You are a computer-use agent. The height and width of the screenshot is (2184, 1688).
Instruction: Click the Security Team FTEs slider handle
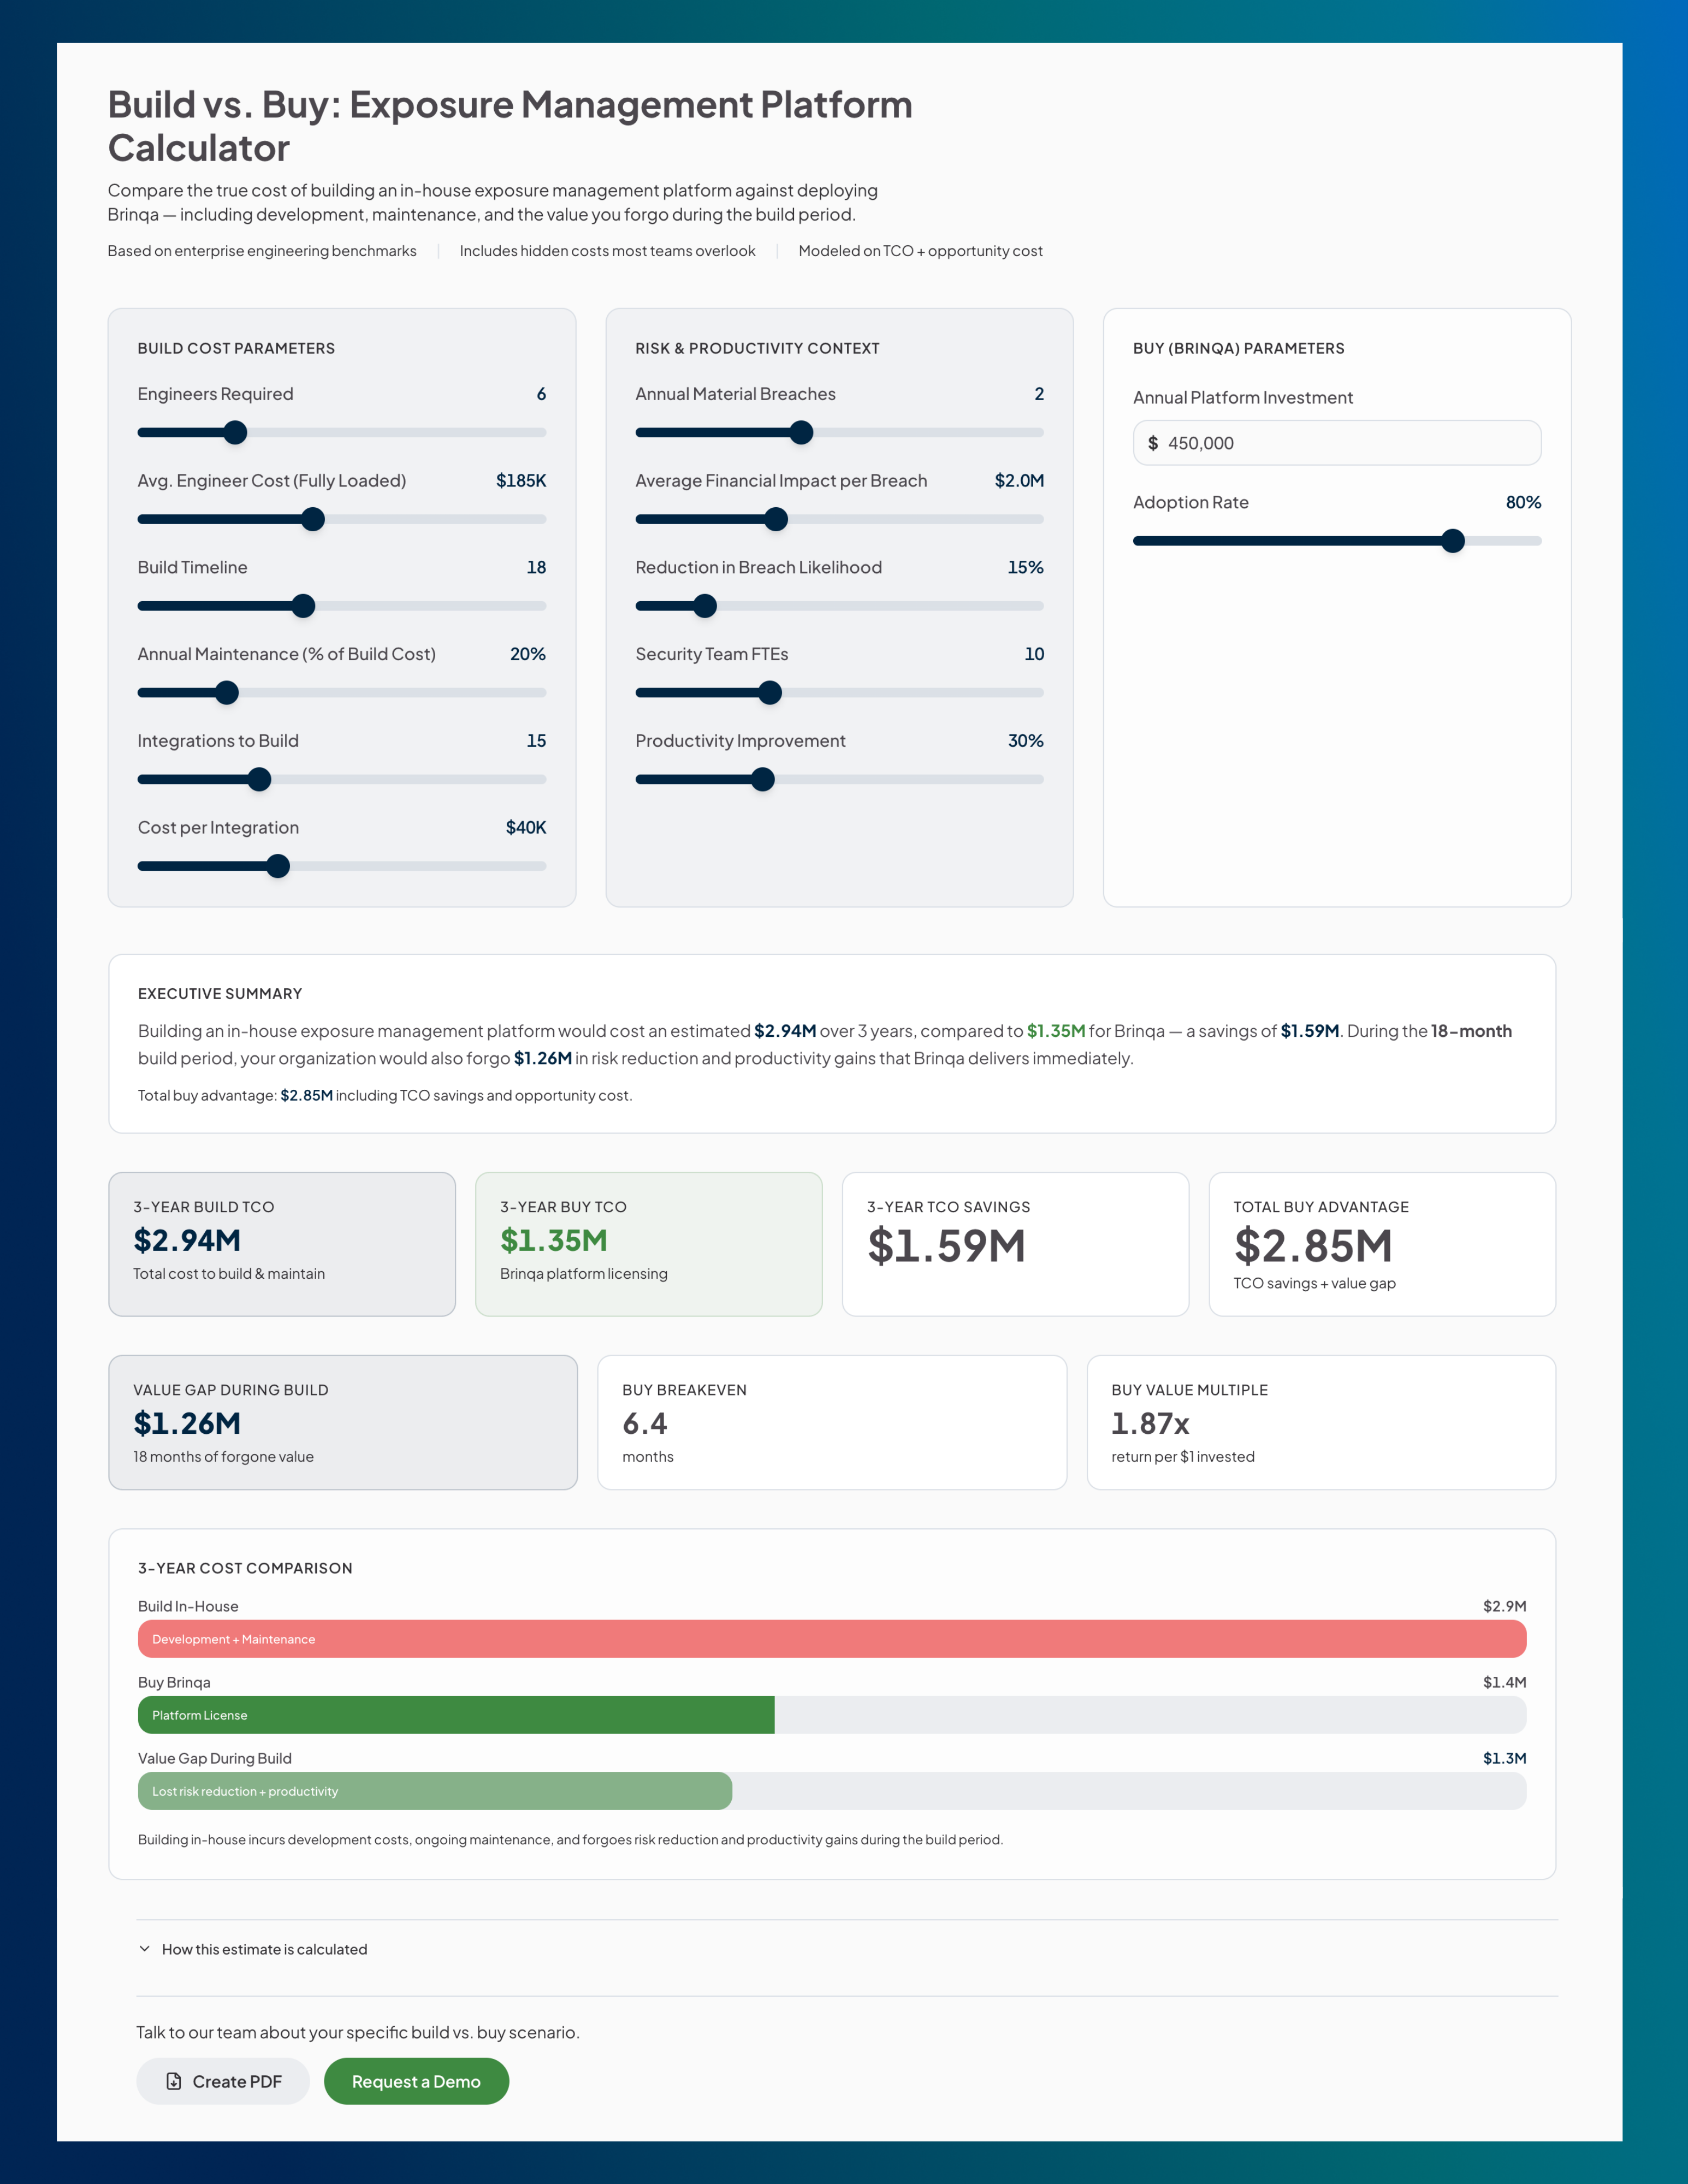(770, 693)
